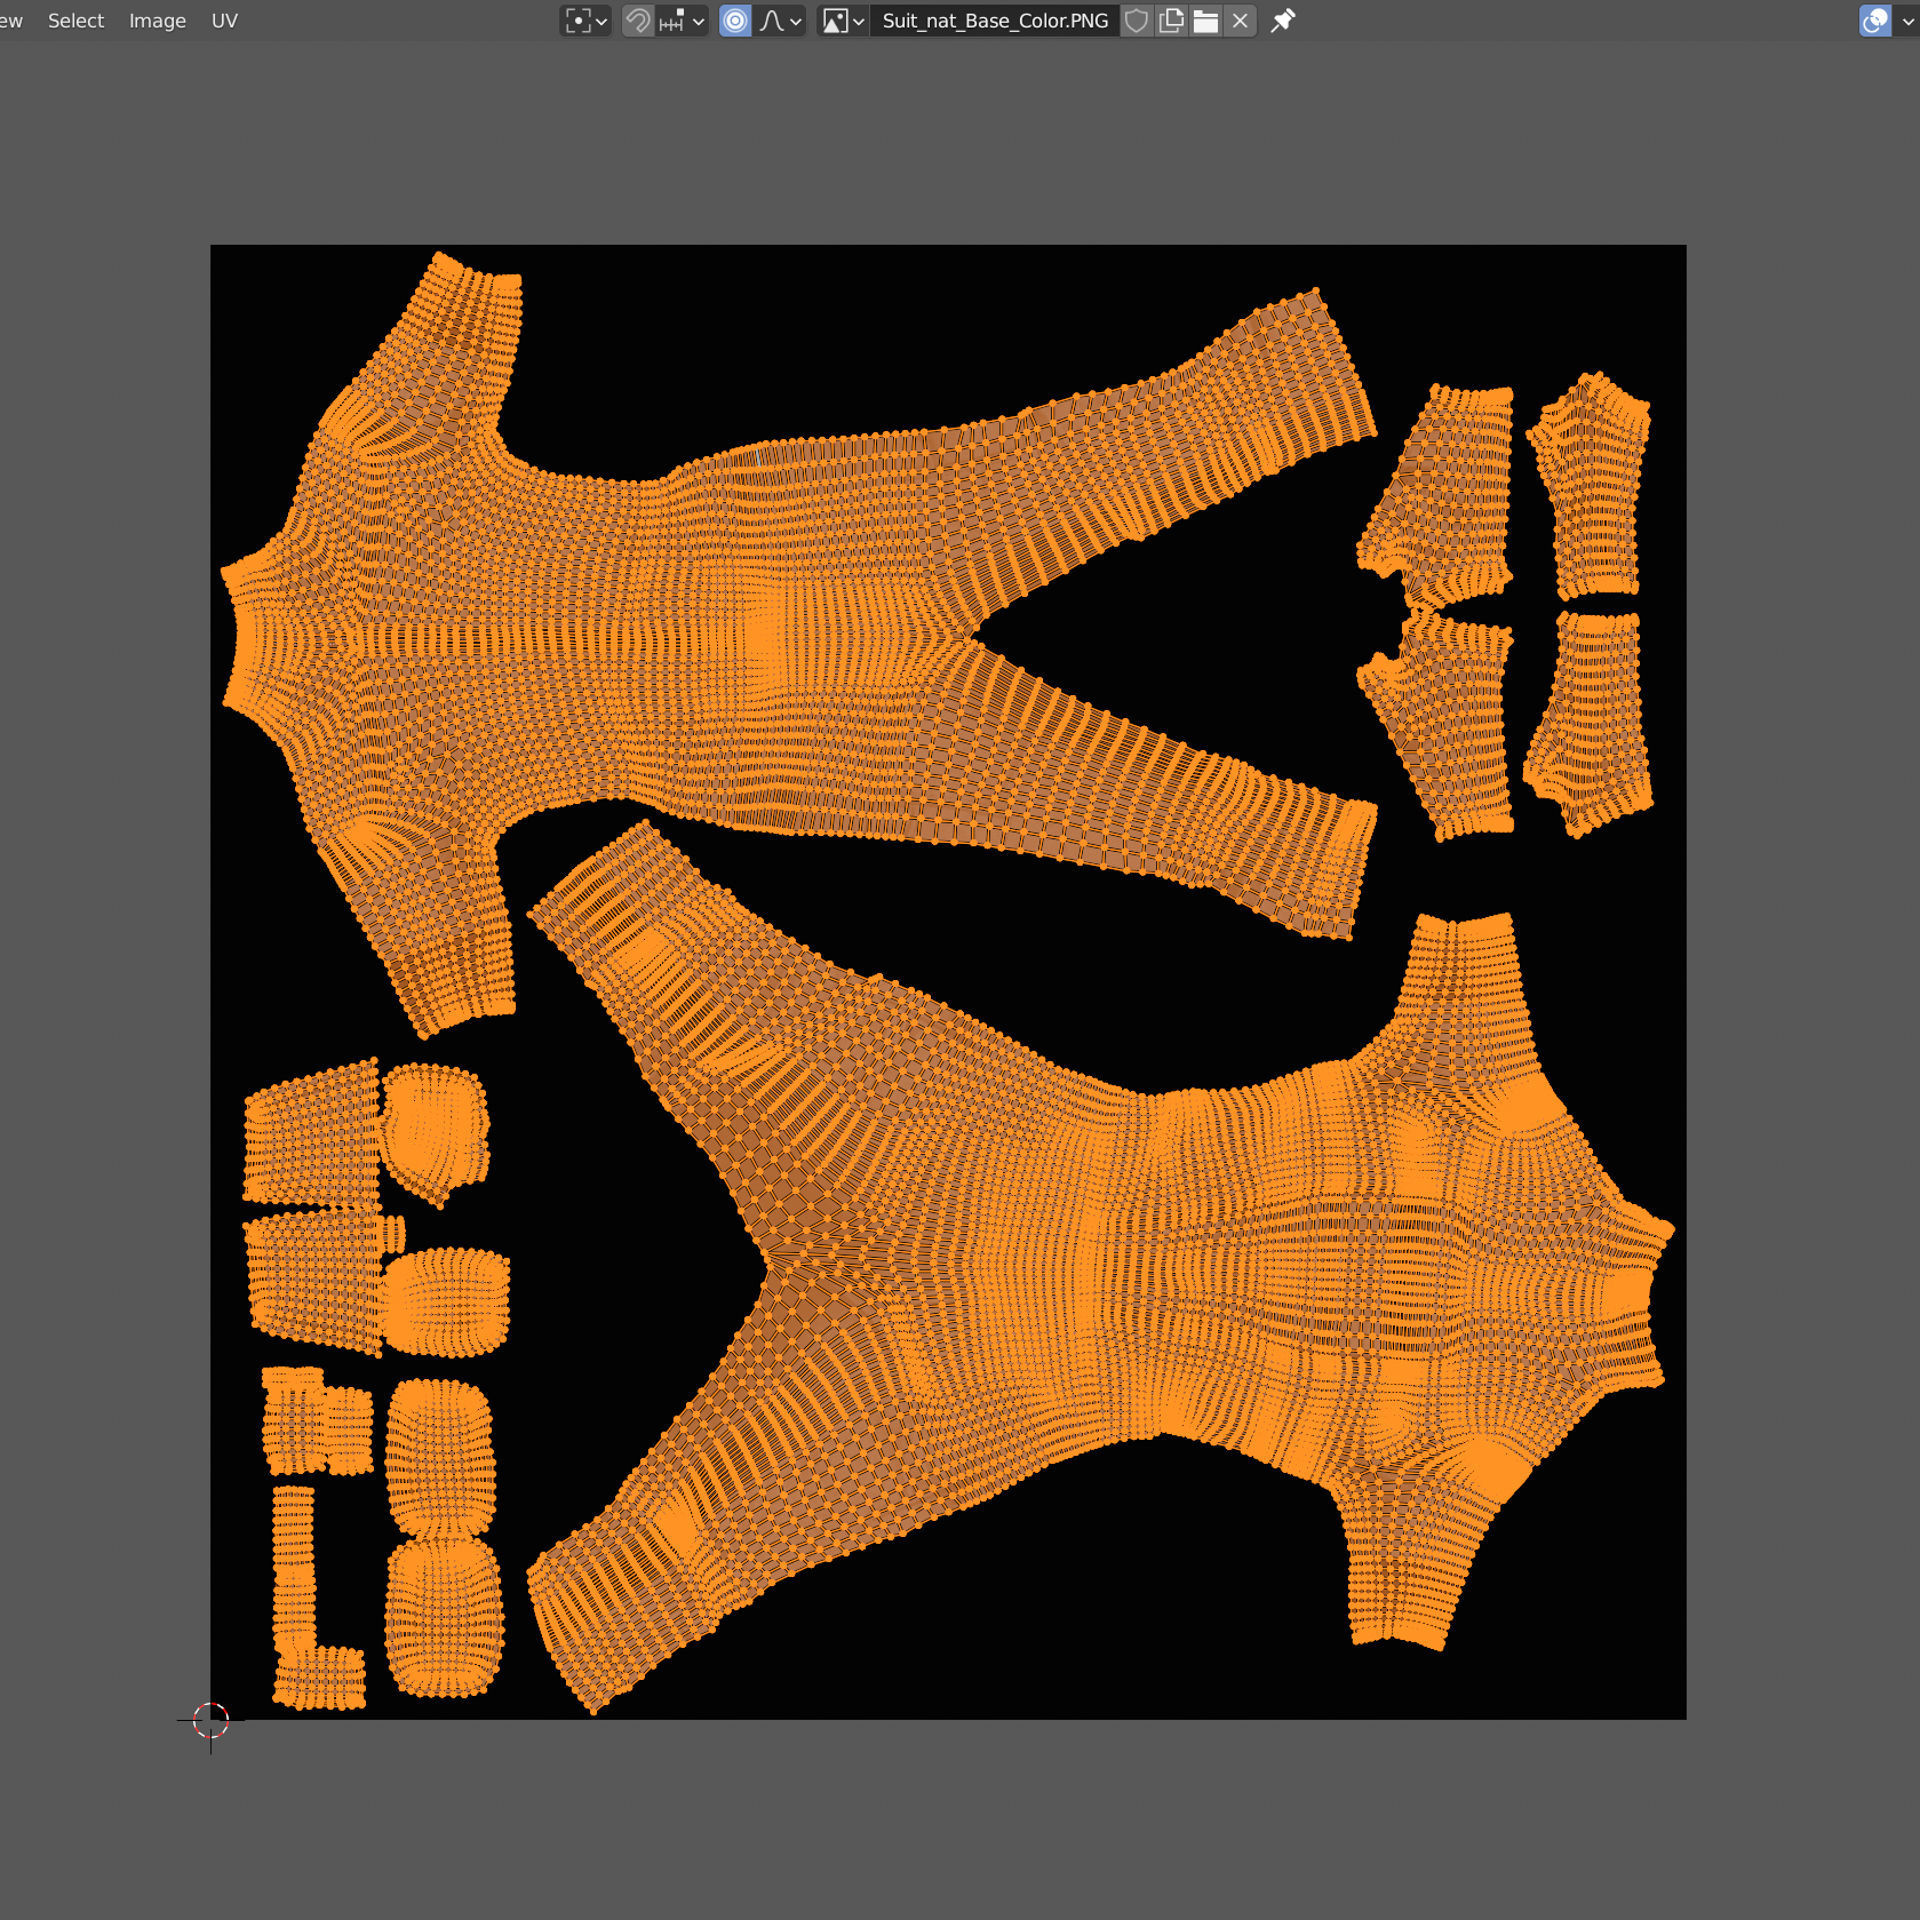Pin the image with pushpin icon
This screenshot has width=1920, height=1920.
click(1283, 21)
